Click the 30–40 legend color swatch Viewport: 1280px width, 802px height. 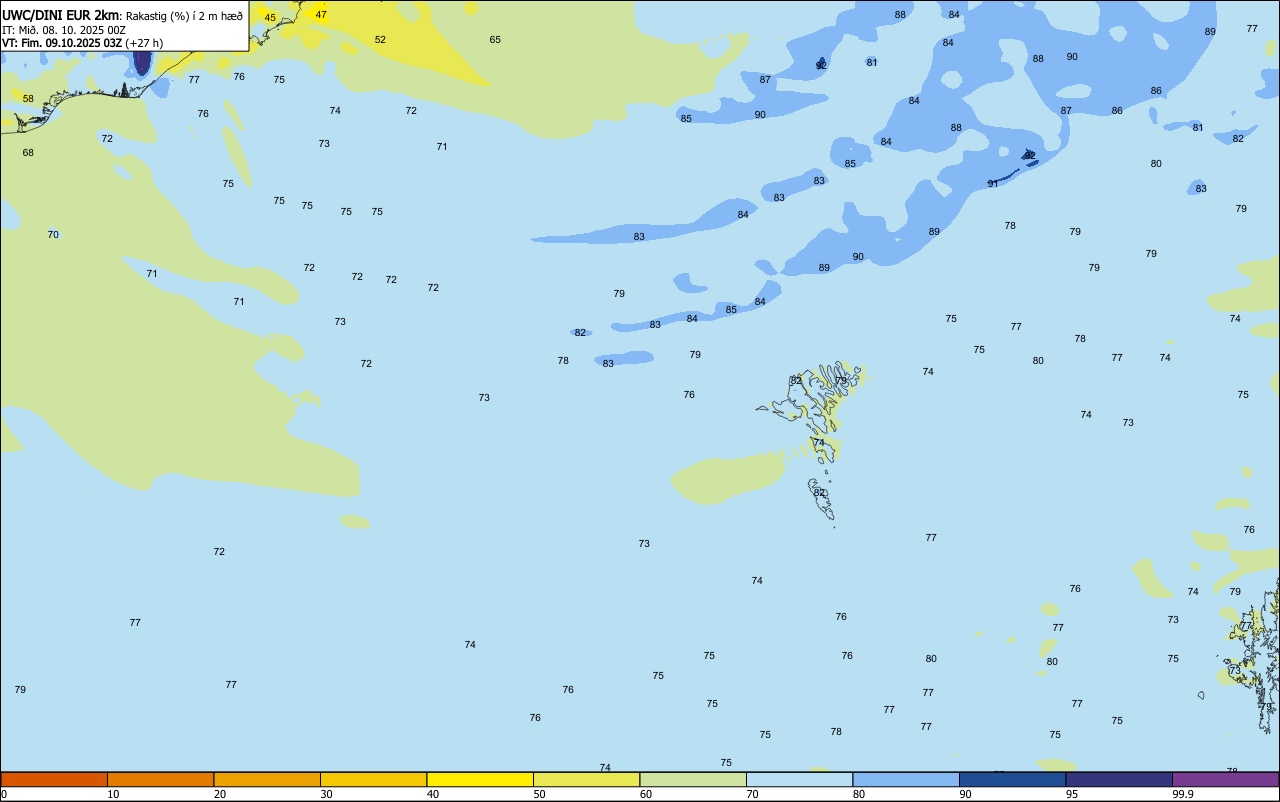pos(373,779)
